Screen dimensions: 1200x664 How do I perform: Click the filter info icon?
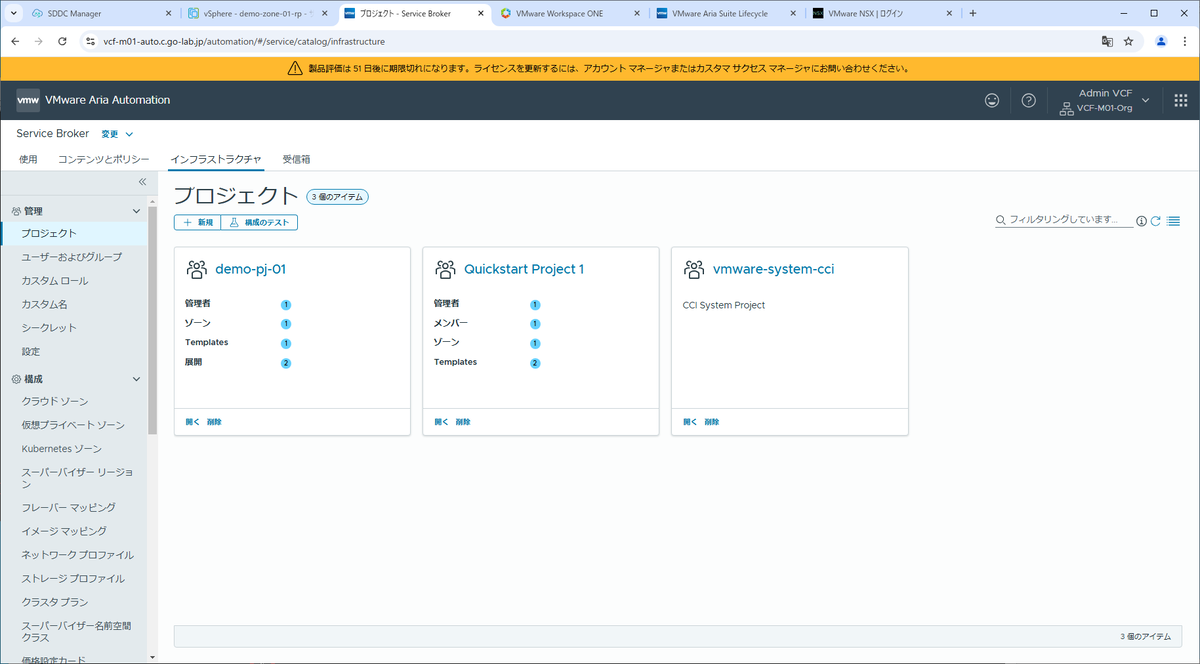tap(1141, 221)
